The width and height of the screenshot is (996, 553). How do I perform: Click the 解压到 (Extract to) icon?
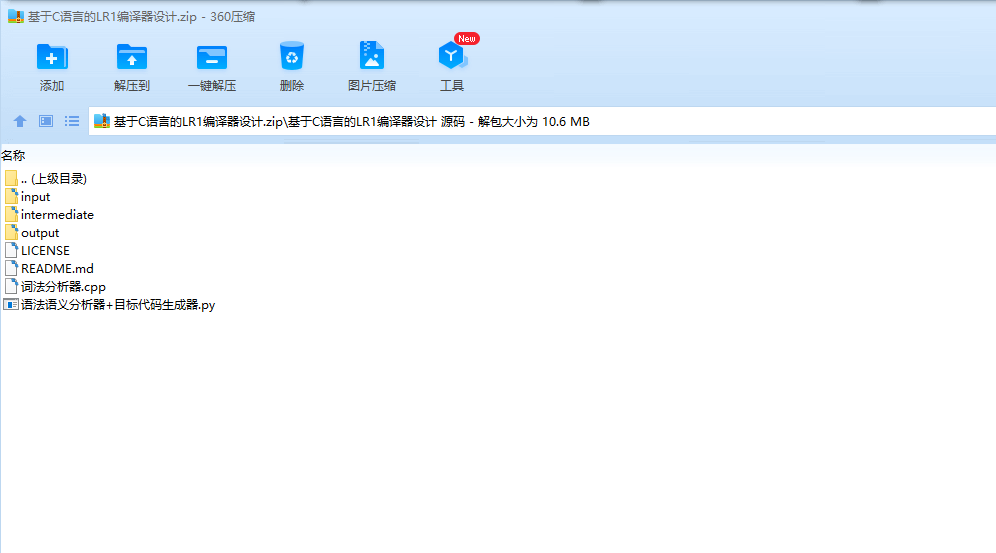point(131,57)
